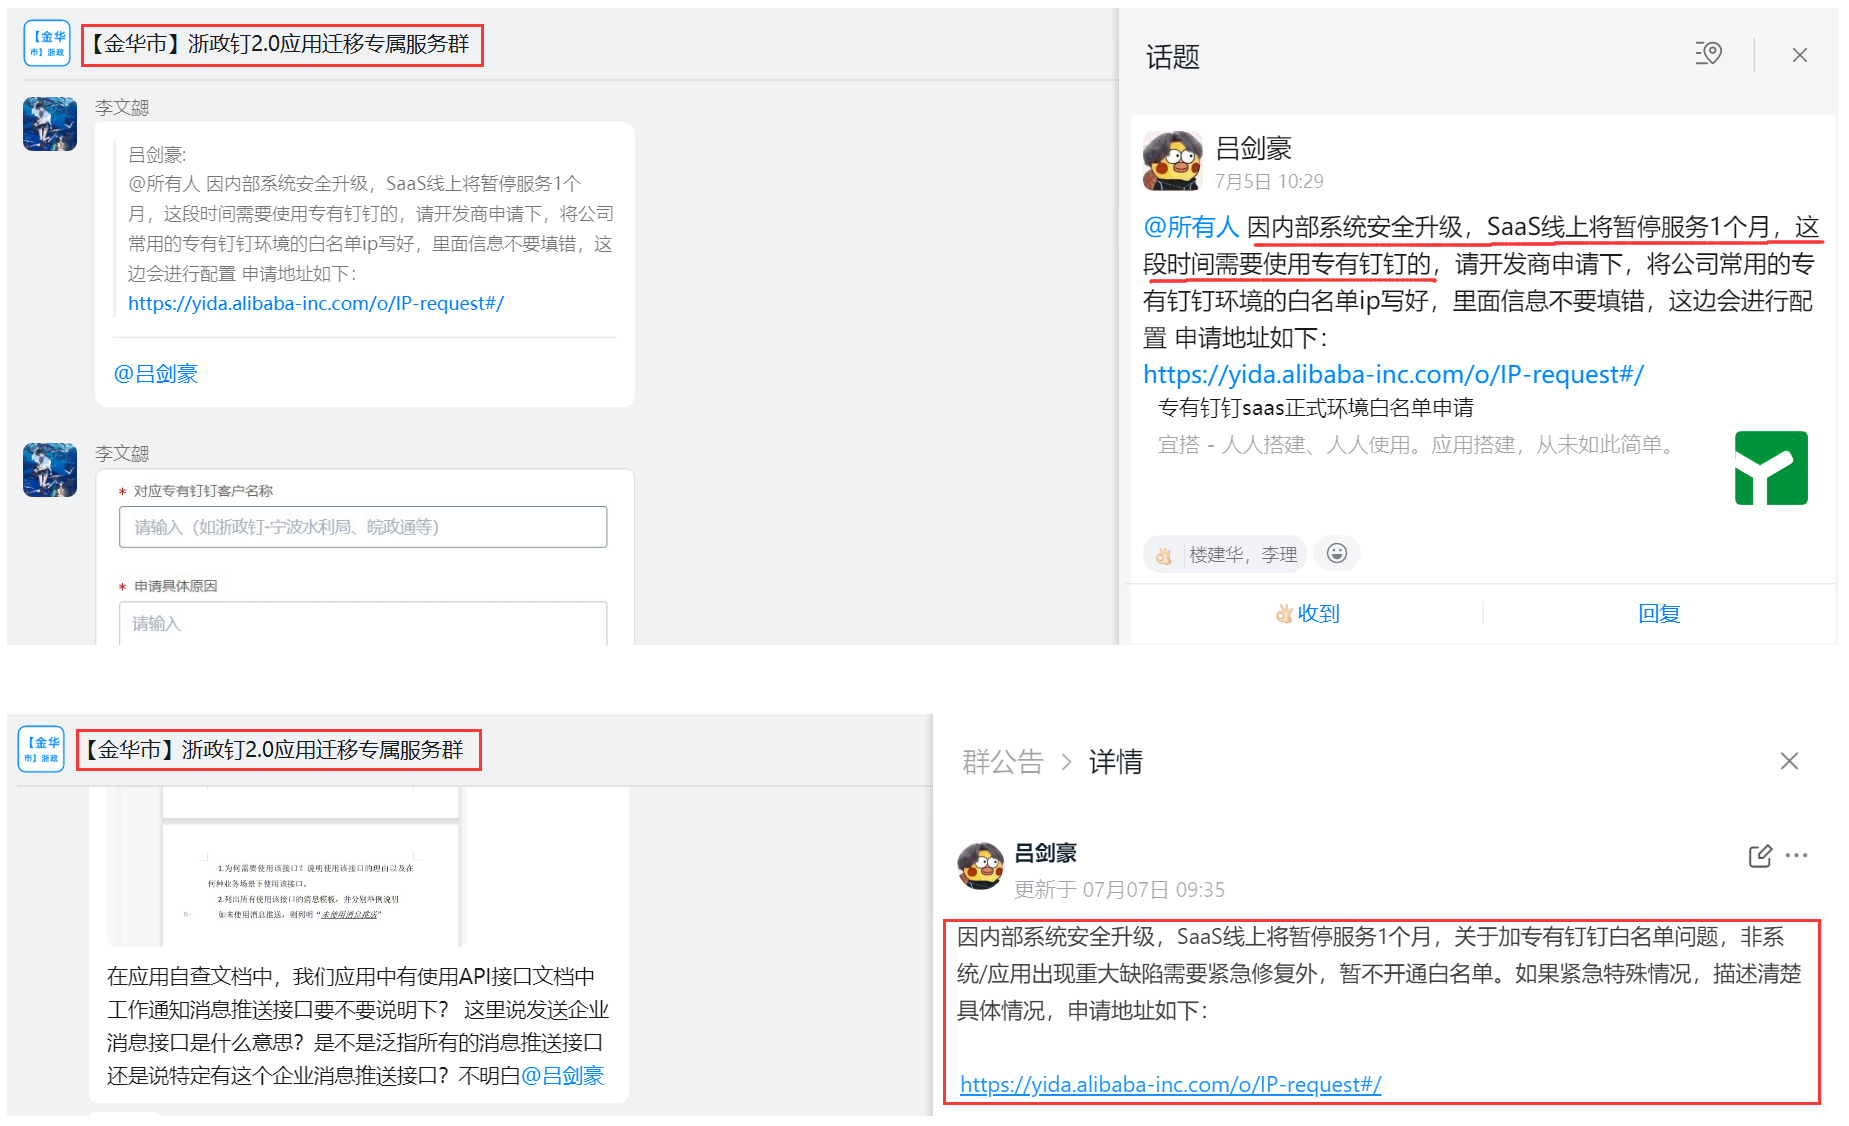Click the 收到 acknowledge button
1849x1126 pixels.
pos(1307,614)
